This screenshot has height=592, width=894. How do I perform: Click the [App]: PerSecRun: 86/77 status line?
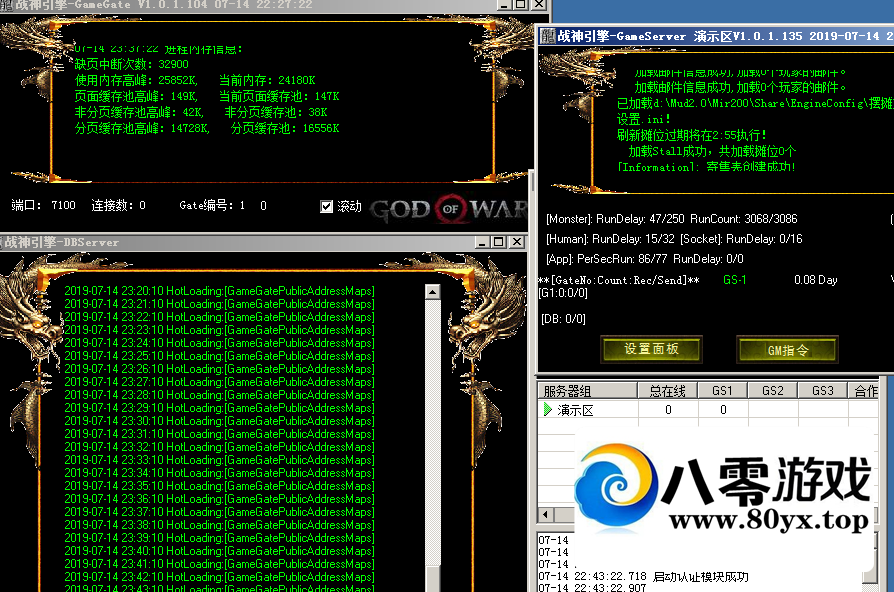tap(645, 259)
